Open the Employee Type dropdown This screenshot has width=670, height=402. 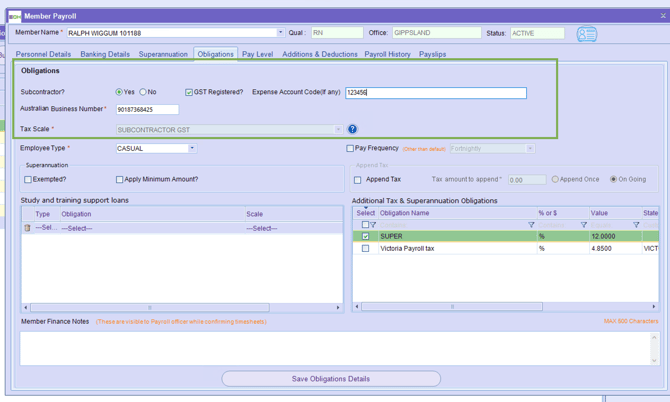tap(192, 148)
